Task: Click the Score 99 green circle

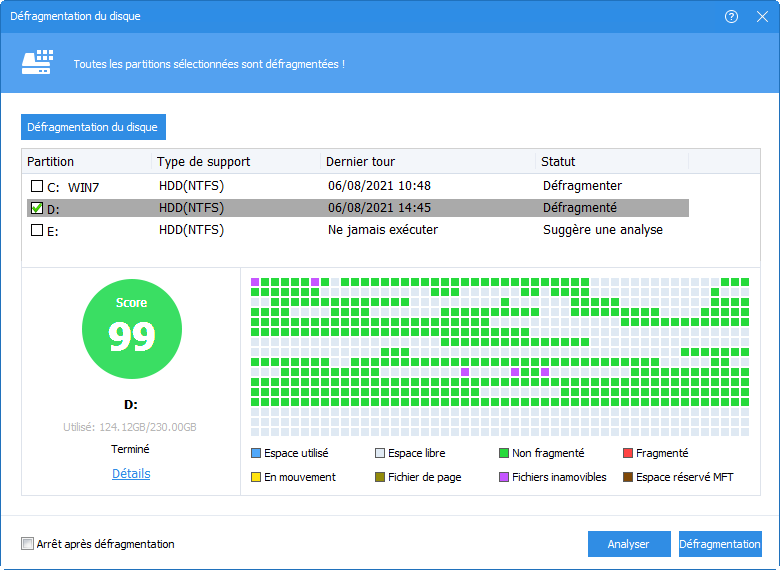Action: (132, 329)
